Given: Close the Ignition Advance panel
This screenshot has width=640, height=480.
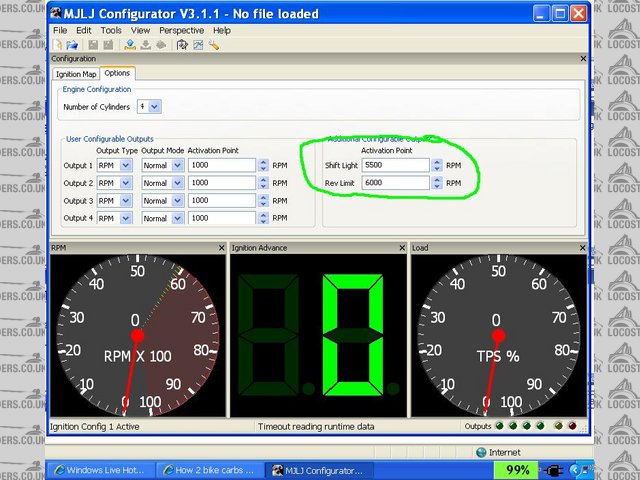Looking at the screenshot, I should 402,247.
